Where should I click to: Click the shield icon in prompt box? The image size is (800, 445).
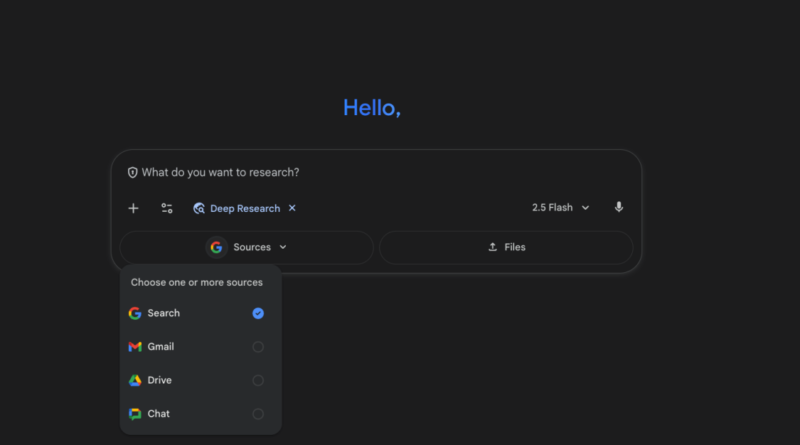pos(132,172)
